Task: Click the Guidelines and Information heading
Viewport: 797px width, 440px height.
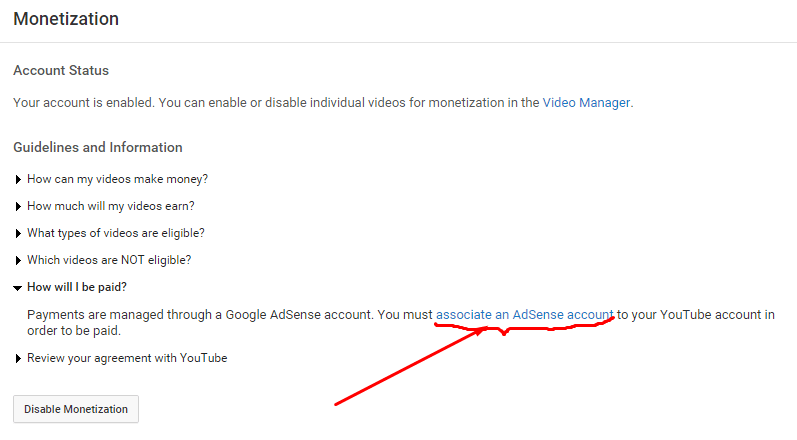Action: pyautogui.click(x=98, y=147)
